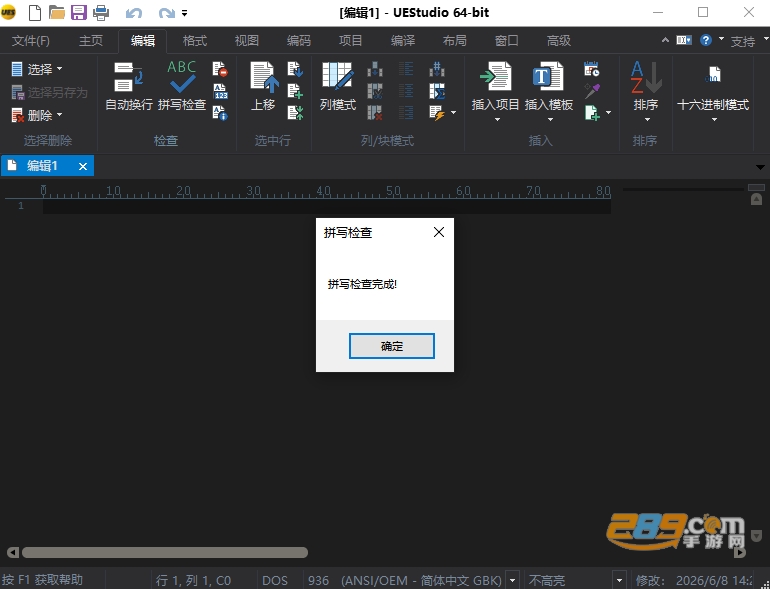Toggle 自动换行 word wrap
770x589 pixels.
coord(129,85)
